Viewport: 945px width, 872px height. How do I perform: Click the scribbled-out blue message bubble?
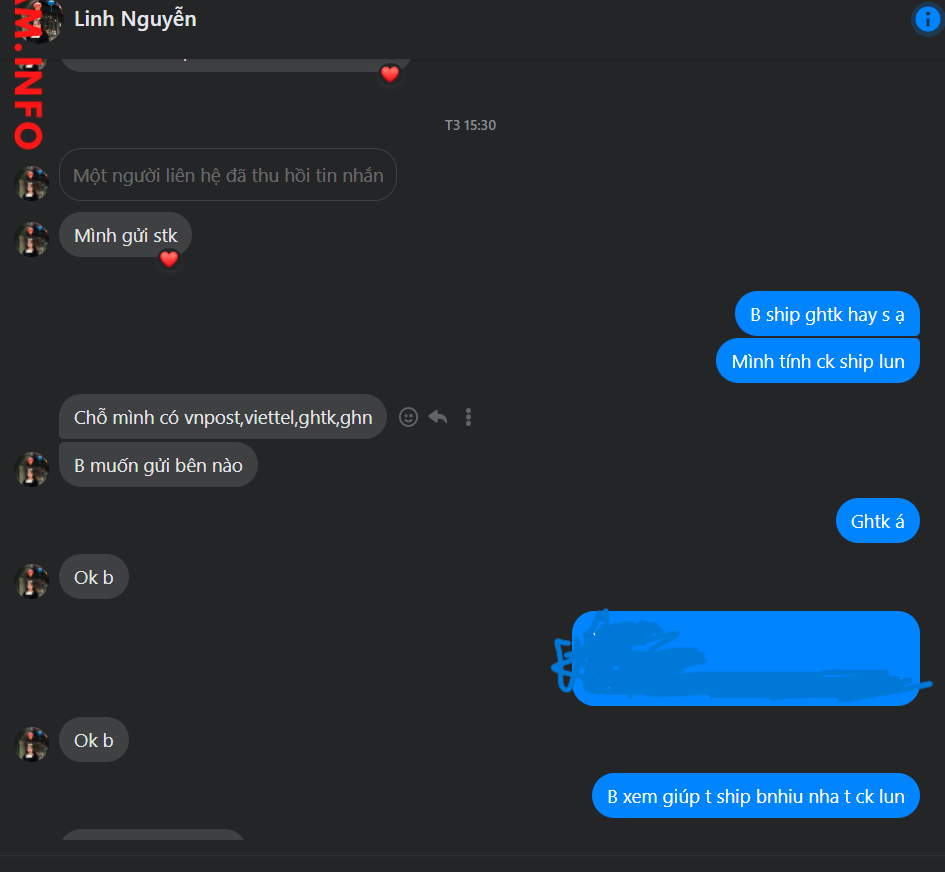746,658
